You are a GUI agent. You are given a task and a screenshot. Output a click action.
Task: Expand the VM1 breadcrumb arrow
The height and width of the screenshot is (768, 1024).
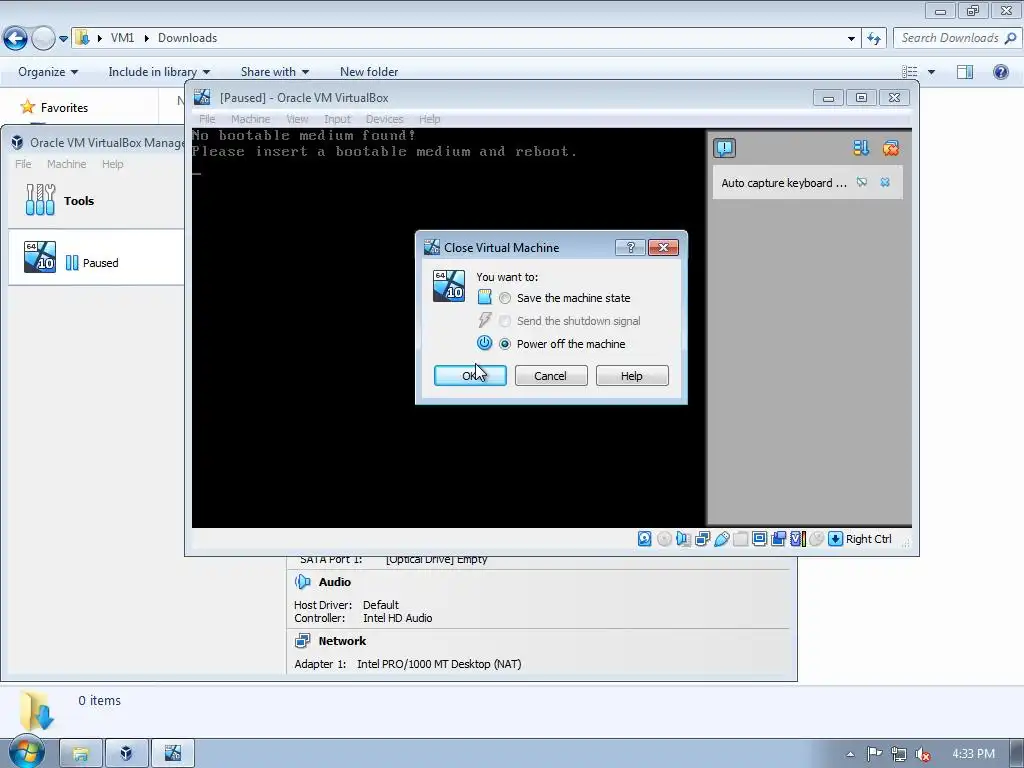(146, 38)
